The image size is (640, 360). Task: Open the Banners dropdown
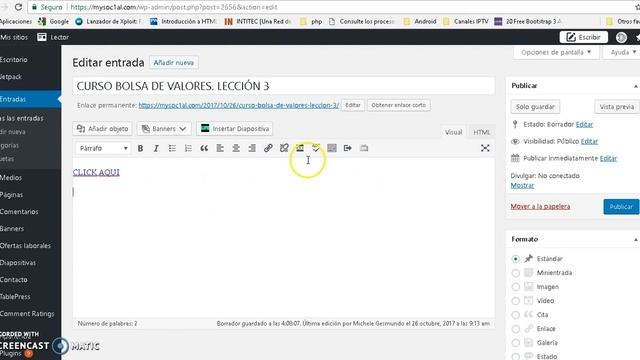pos(164,129)
